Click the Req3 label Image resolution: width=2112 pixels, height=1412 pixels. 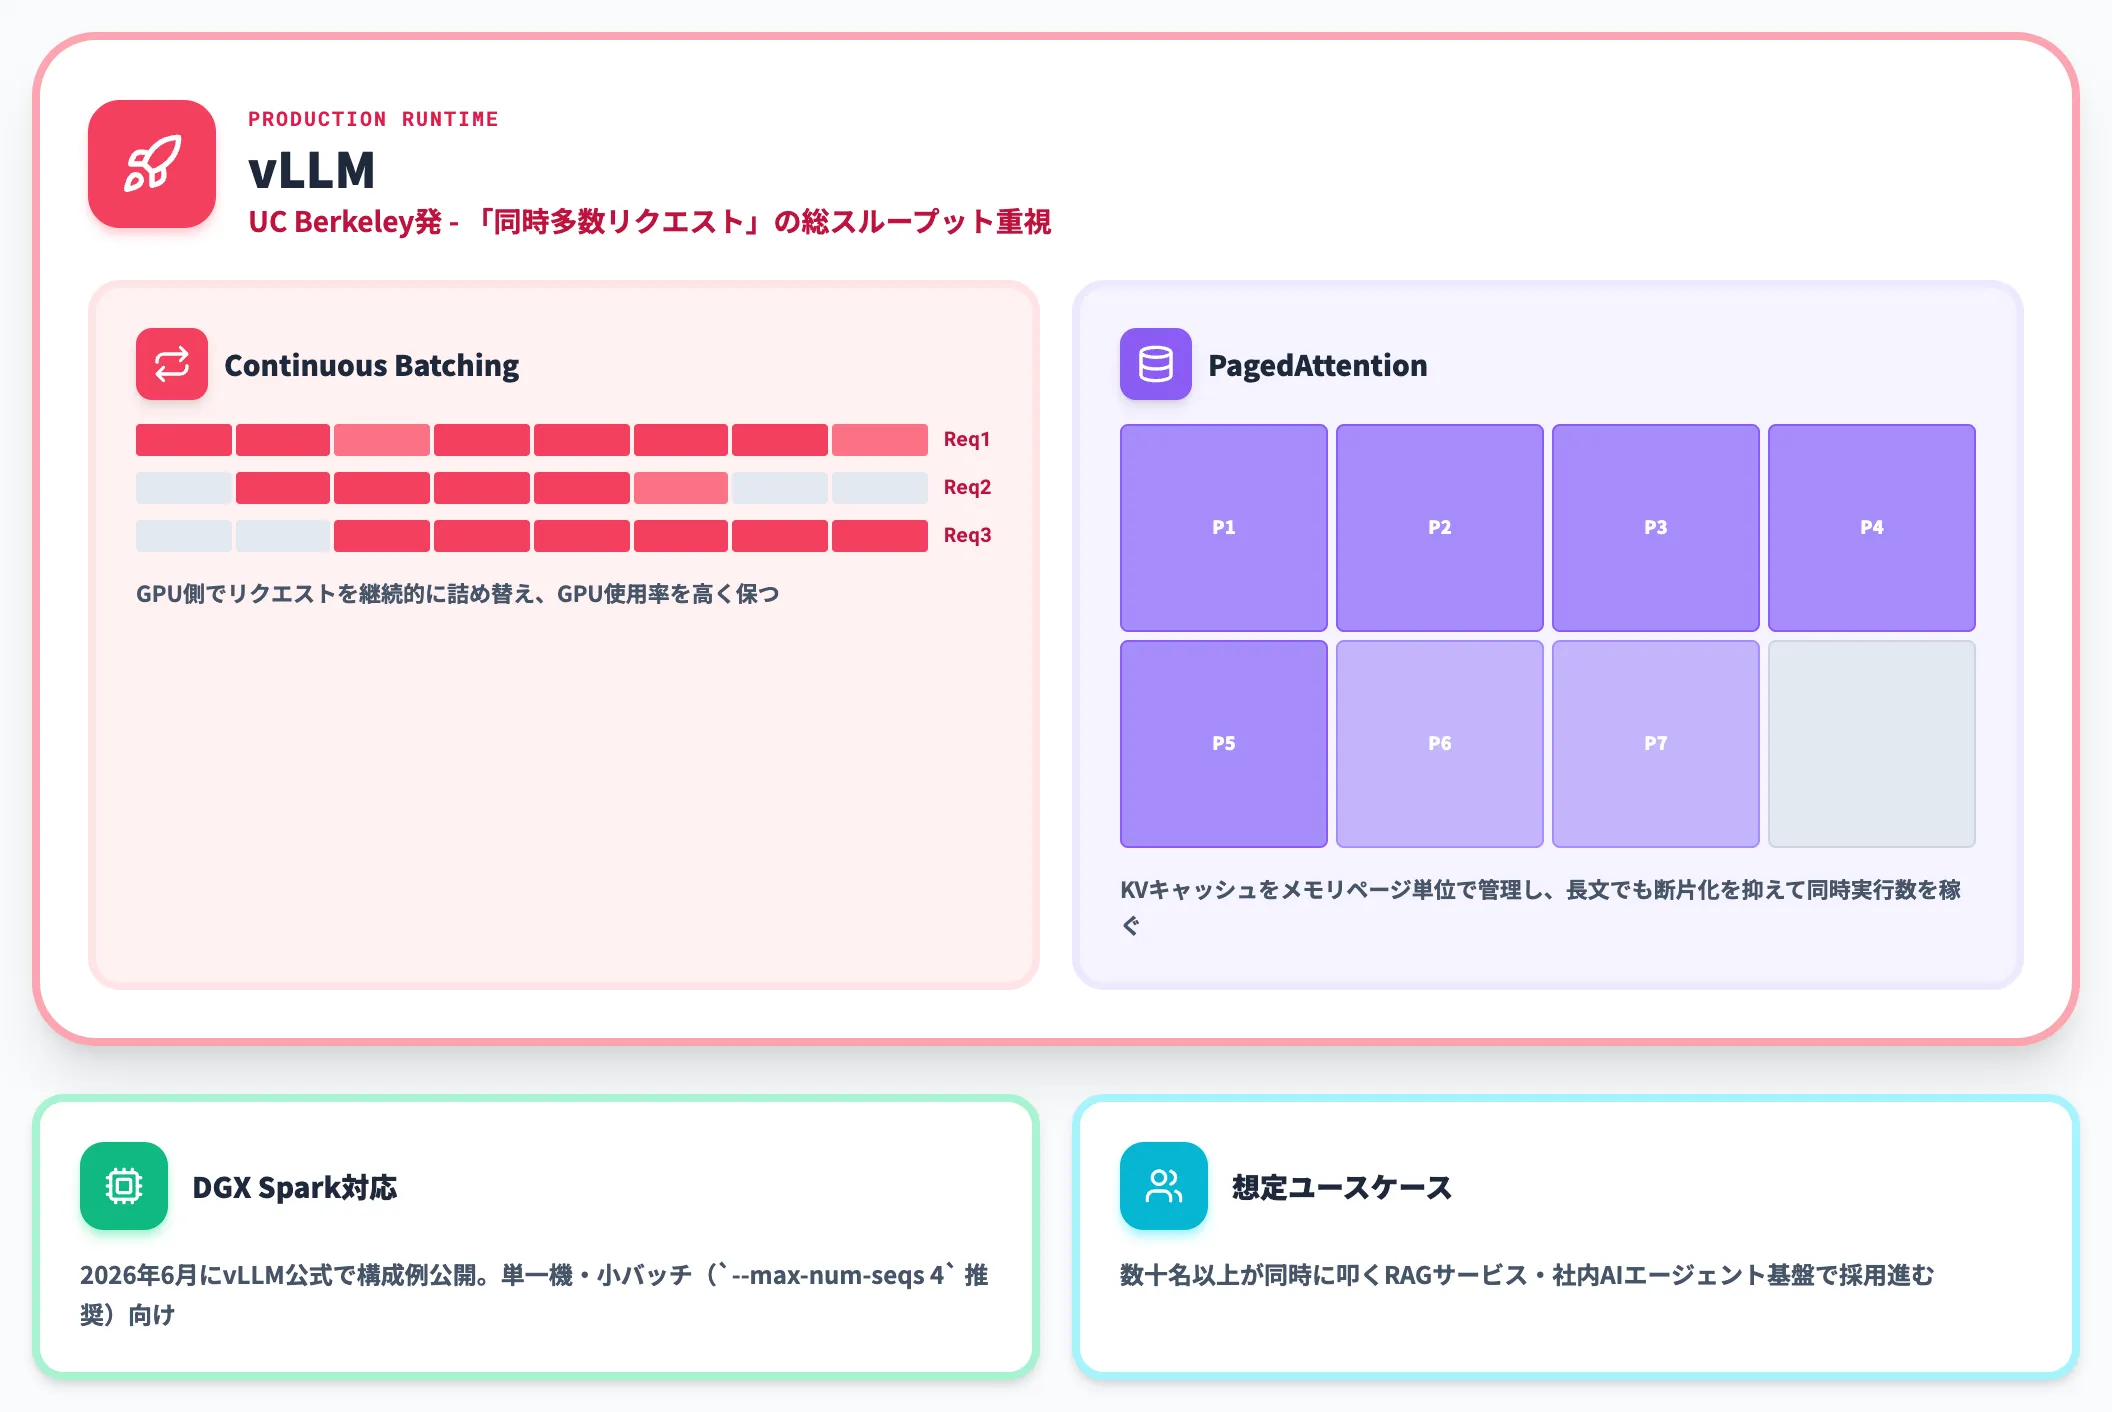pos(967,535)
